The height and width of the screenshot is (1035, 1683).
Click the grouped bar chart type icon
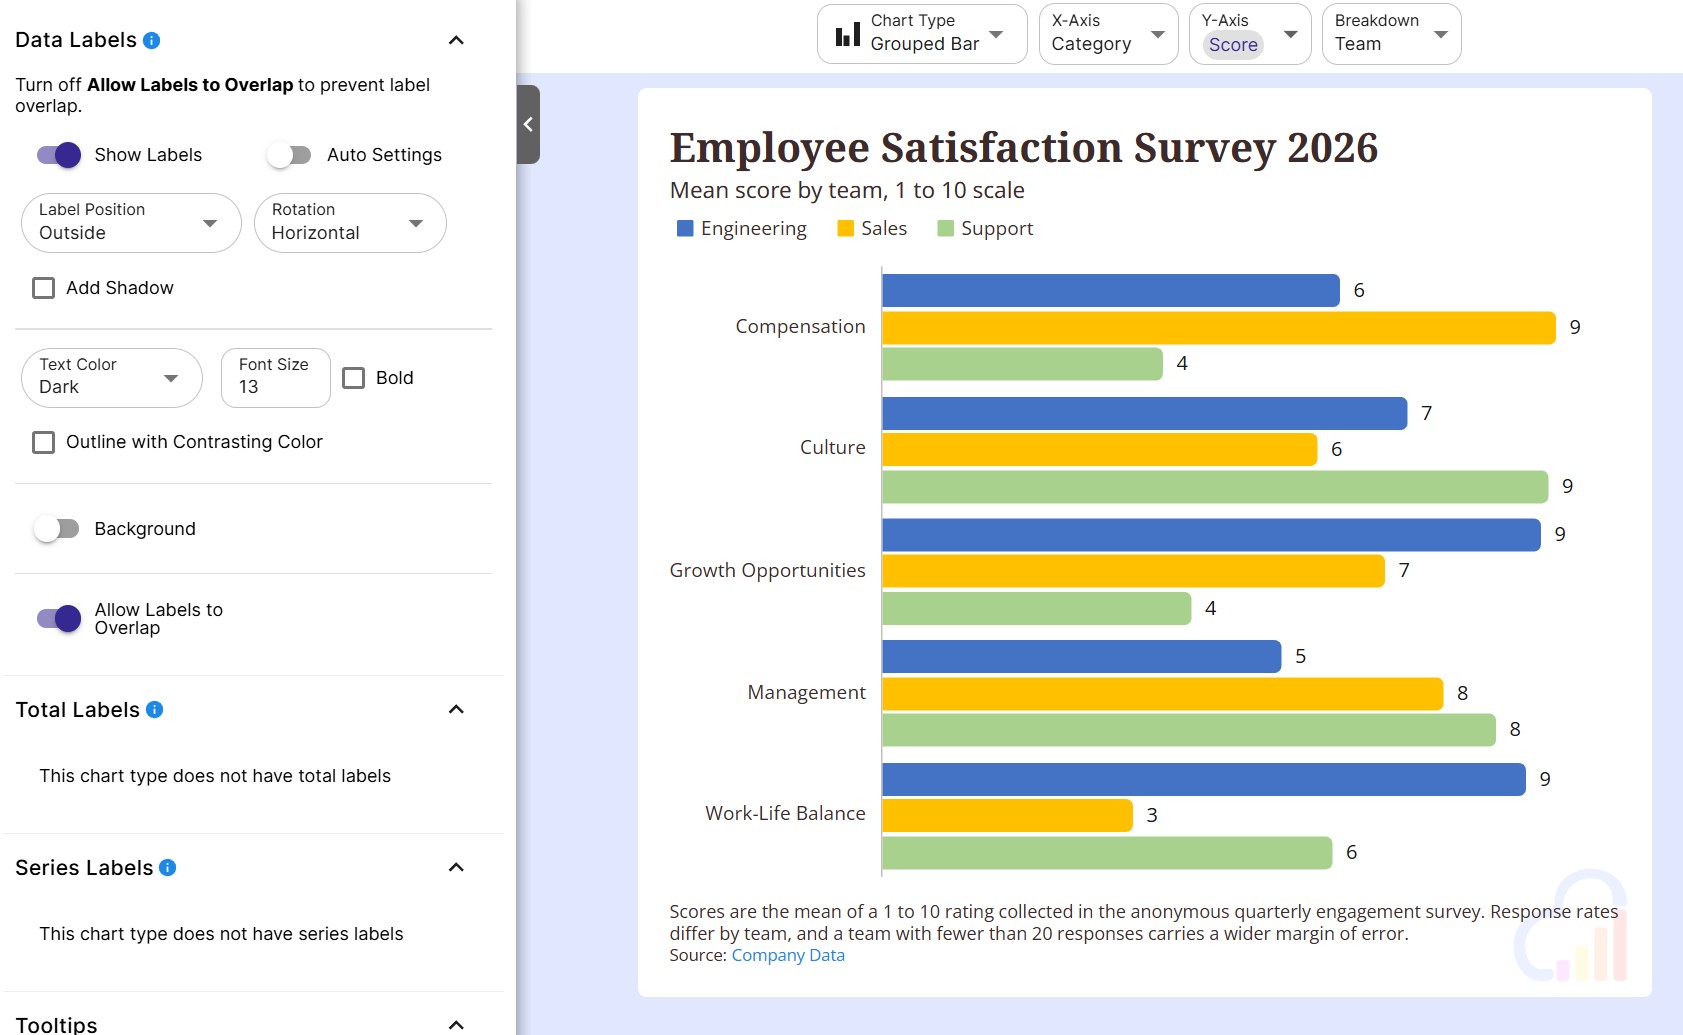(x=848, y=34)
